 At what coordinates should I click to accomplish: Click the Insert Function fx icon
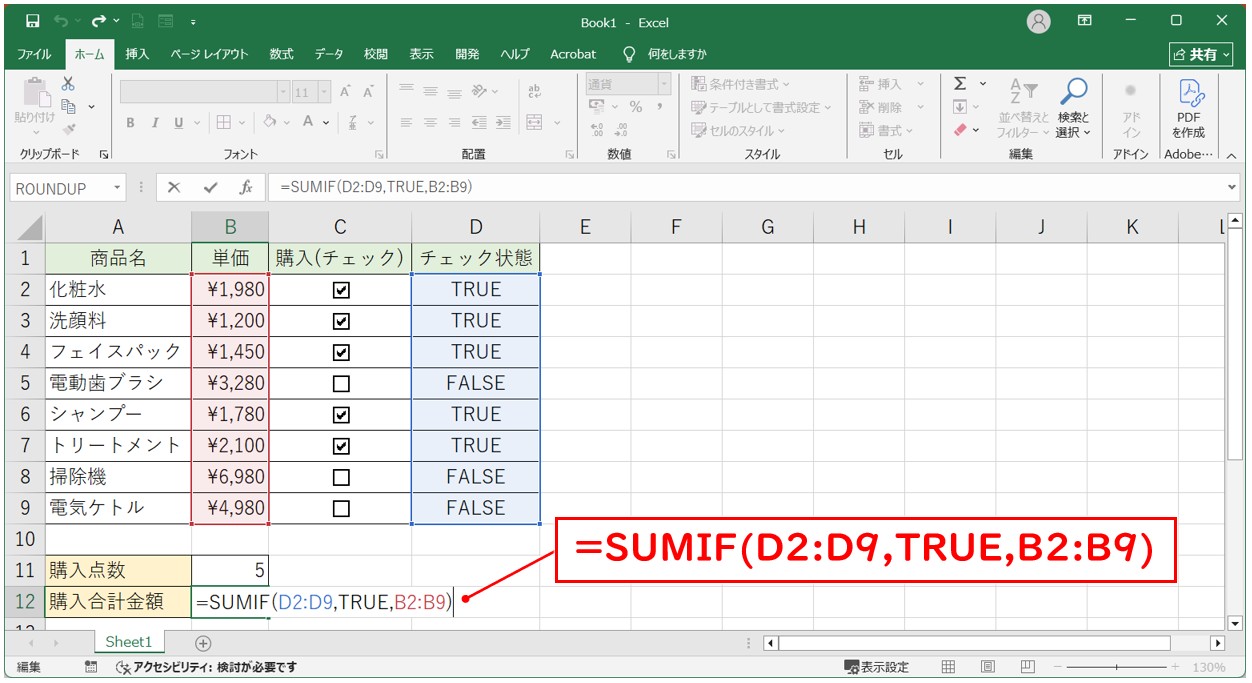[x=245, y=187]
